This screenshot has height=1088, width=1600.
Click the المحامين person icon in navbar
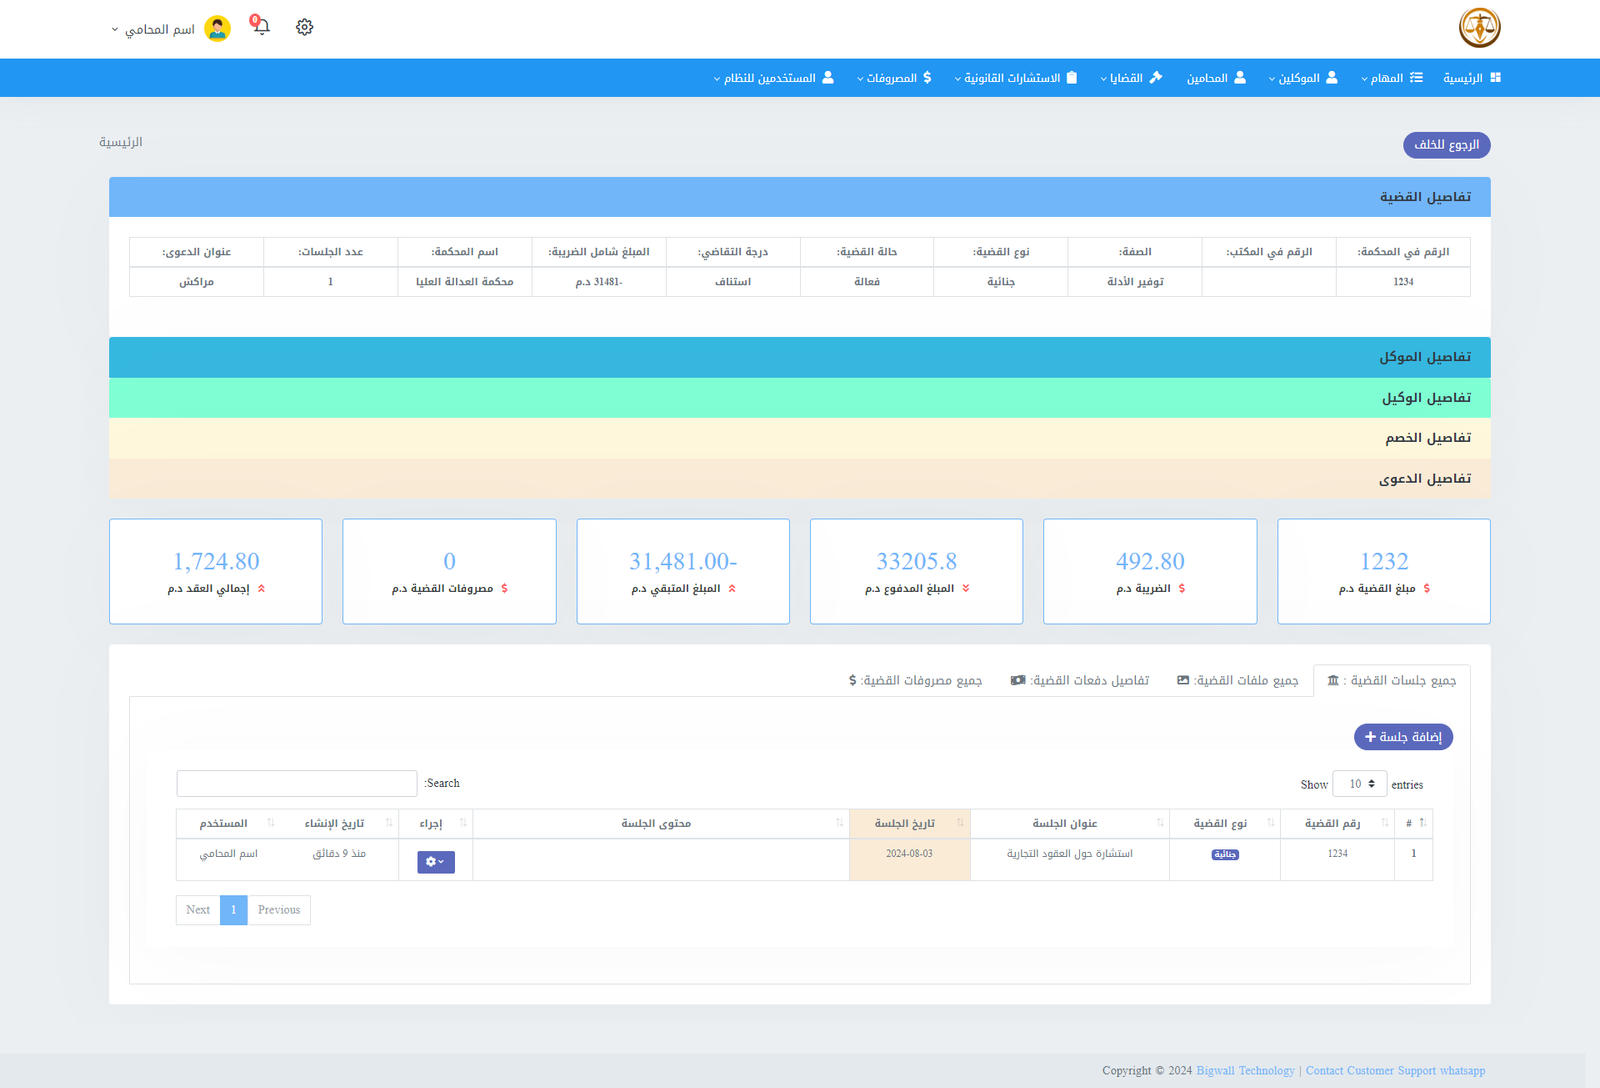pyautogui.click(x=1240, y=77)
